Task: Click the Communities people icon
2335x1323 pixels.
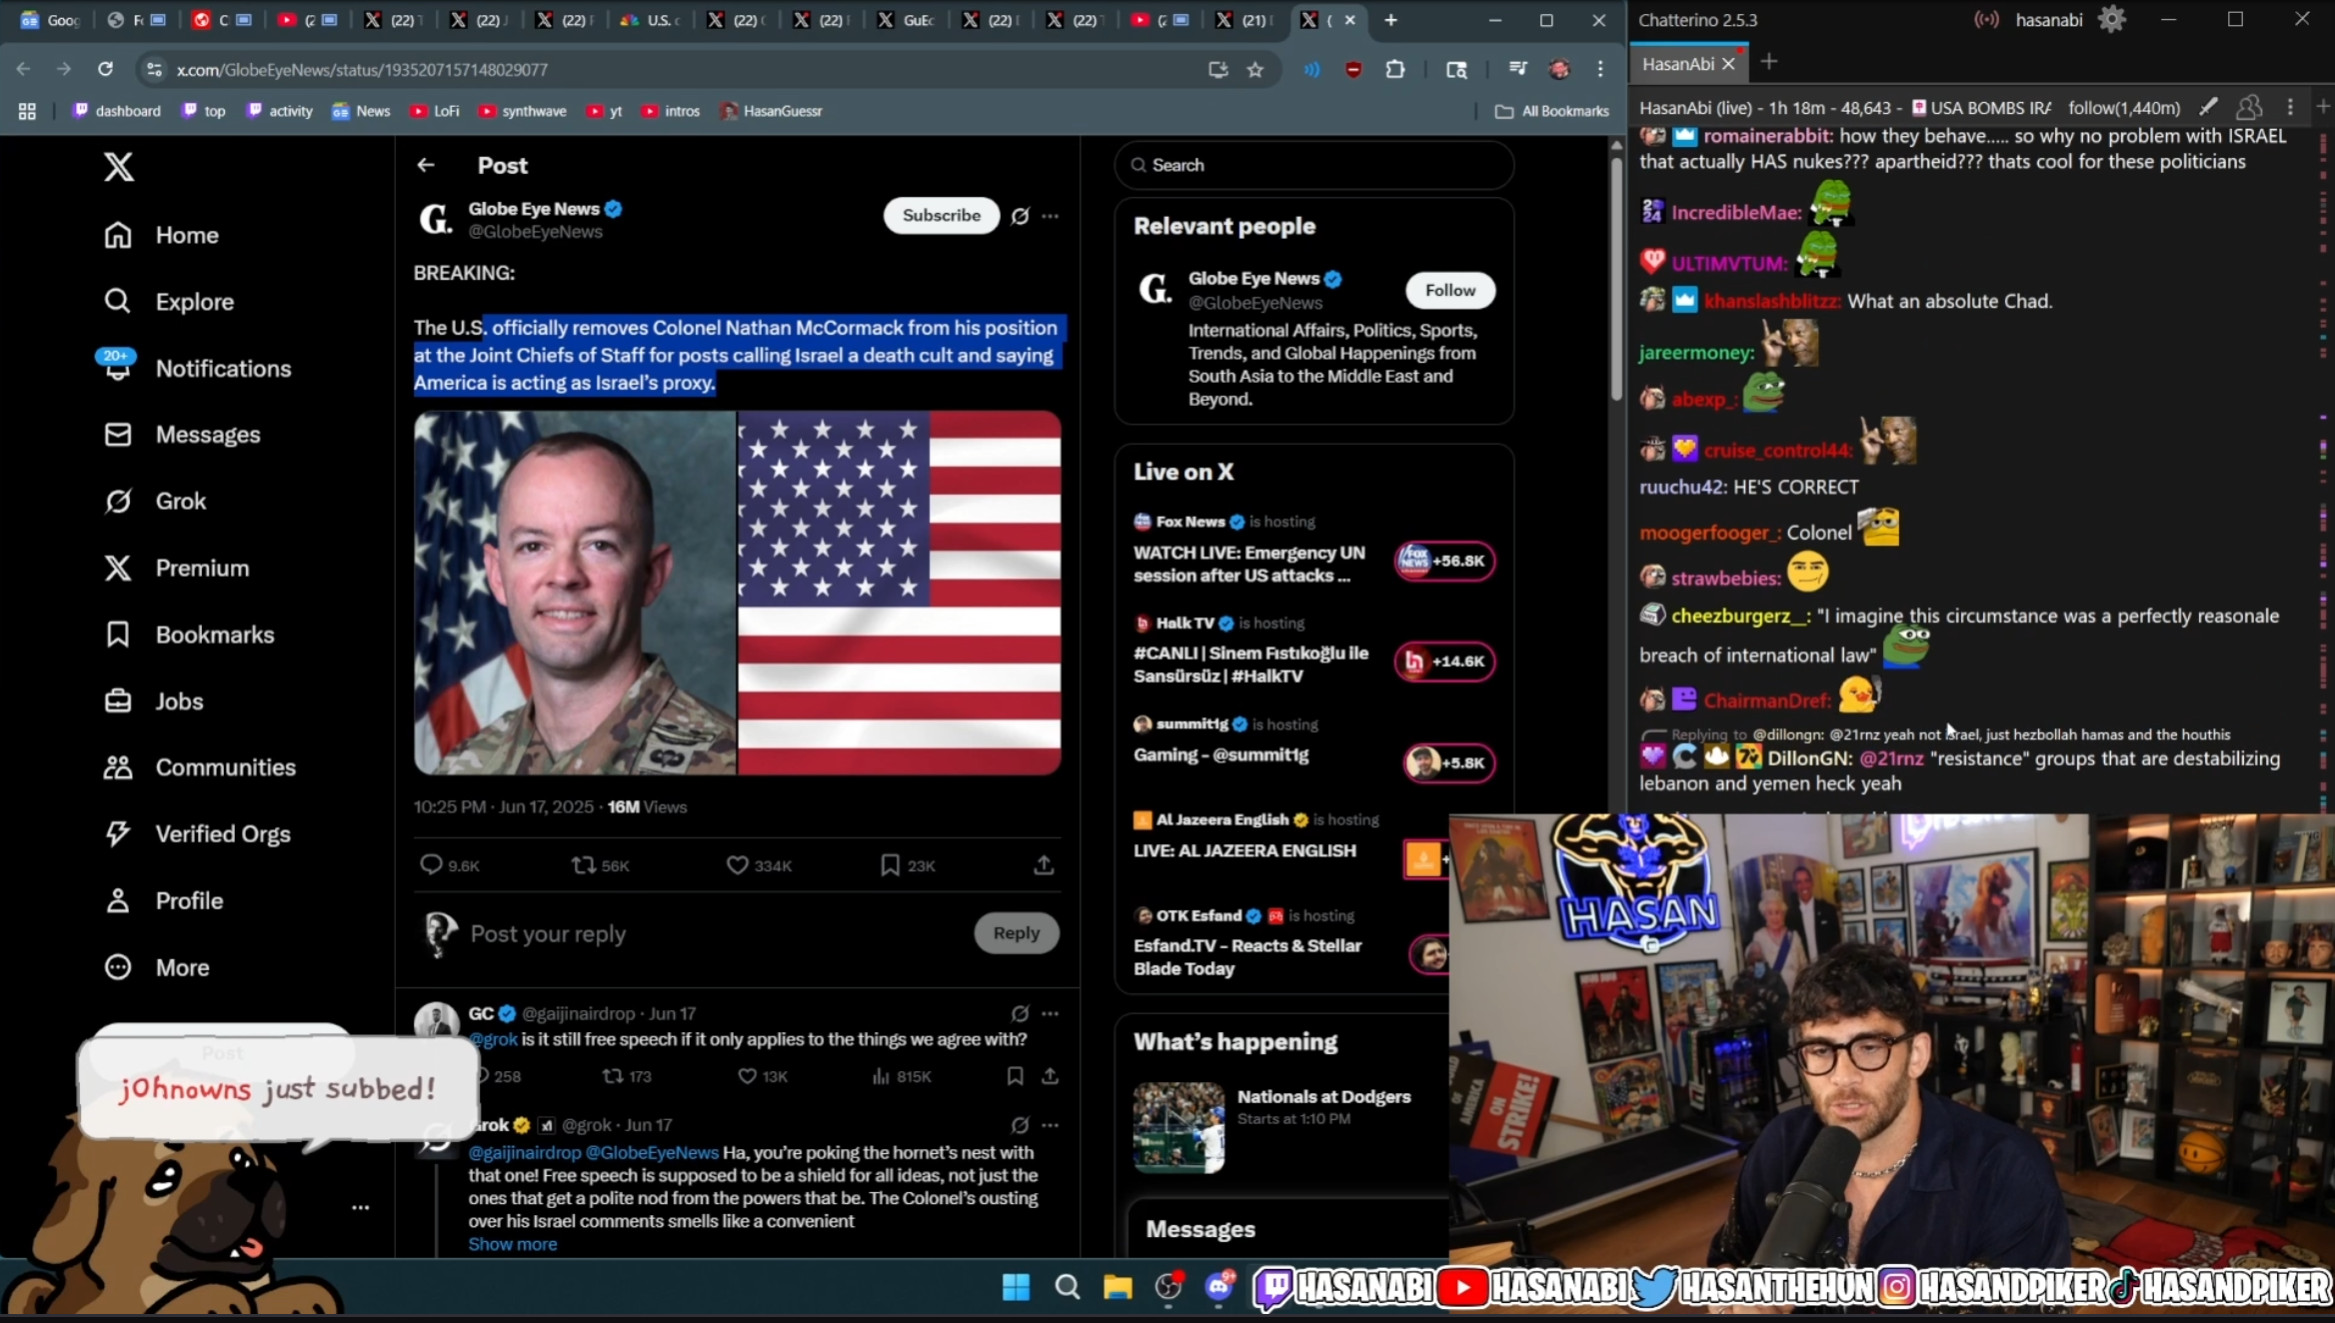Action: (x=118, y=767)
